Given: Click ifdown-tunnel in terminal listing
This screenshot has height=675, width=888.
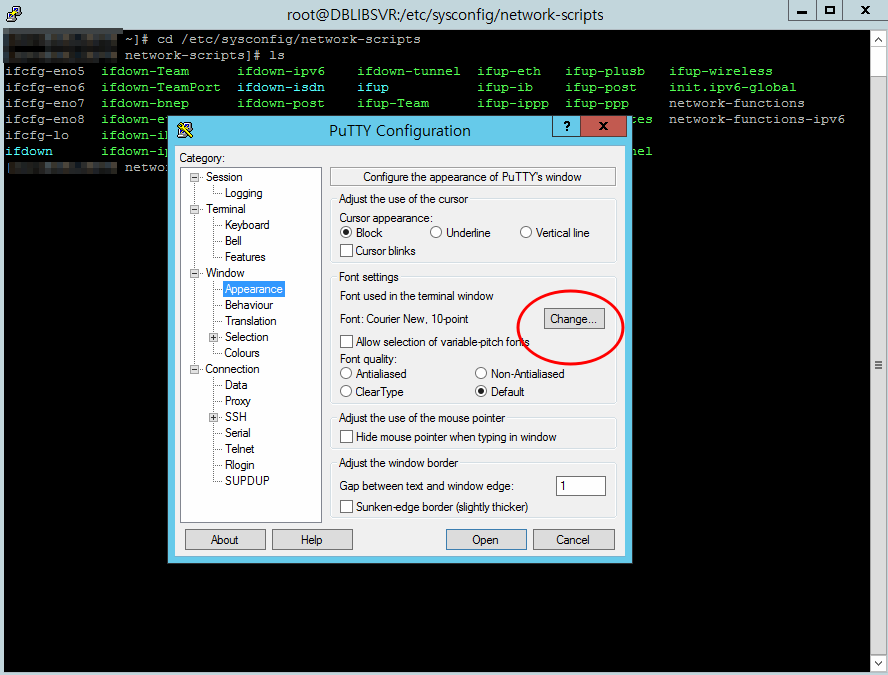Looking at the screenshot, I should [x=408, y=71].
